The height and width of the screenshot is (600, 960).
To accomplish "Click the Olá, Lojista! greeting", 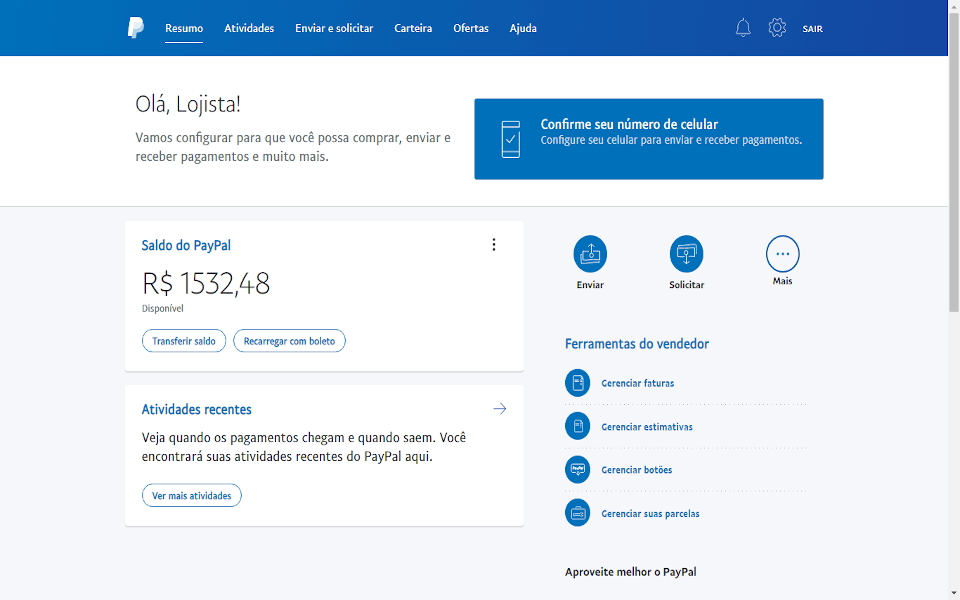I will point(188,104).
